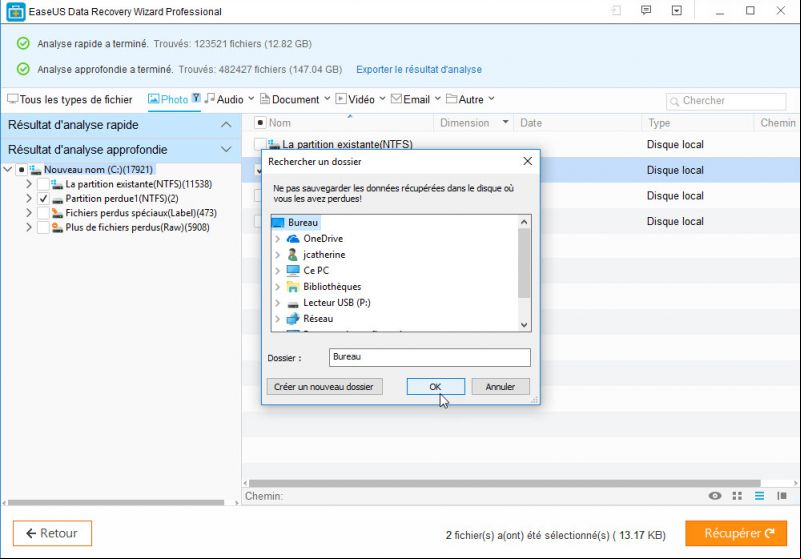Click the Chercher search box

[726, 101]
